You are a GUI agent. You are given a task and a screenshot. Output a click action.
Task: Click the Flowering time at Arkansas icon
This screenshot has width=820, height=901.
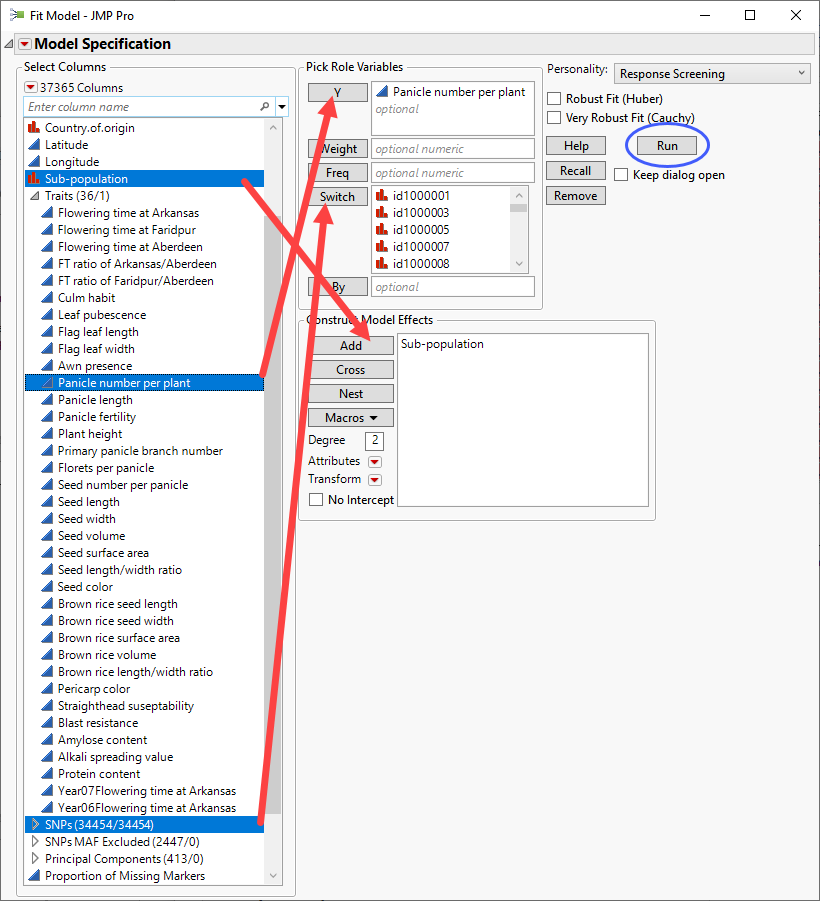(47, 213)
